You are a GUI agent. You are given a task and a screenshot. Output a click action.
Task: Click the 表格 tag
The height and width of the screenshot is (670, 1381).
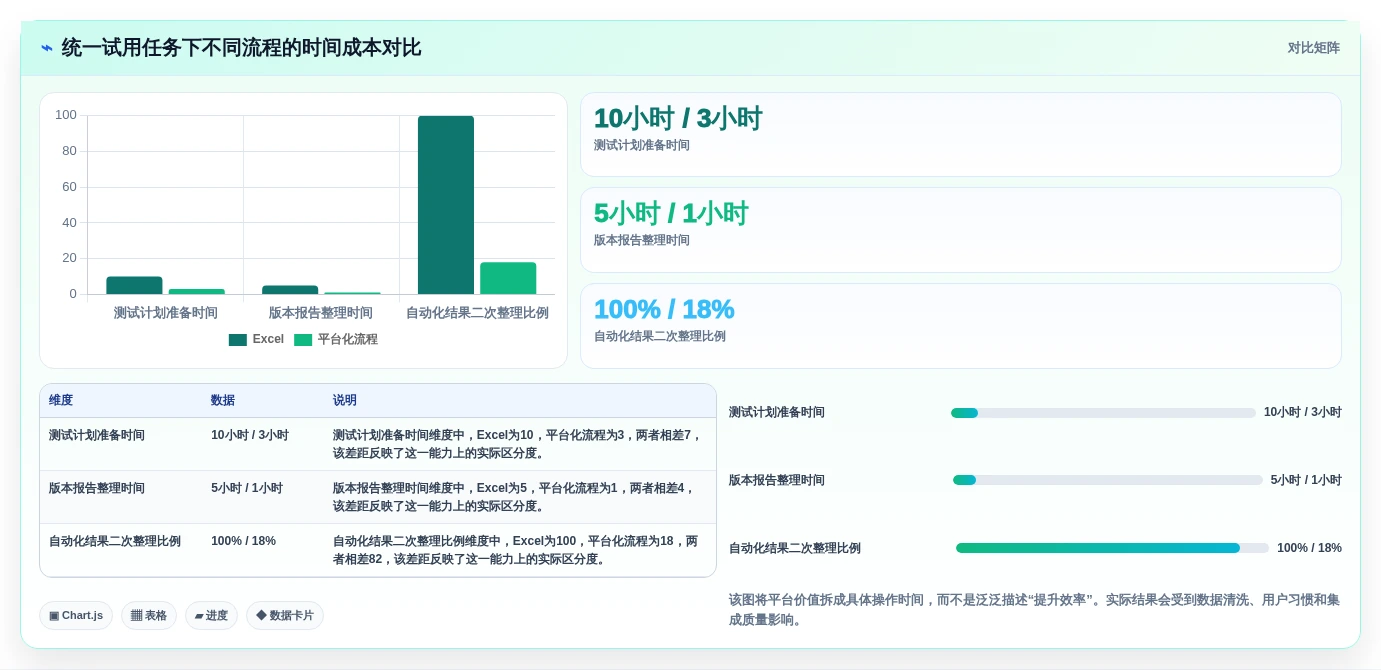click(x=149, y=616)
